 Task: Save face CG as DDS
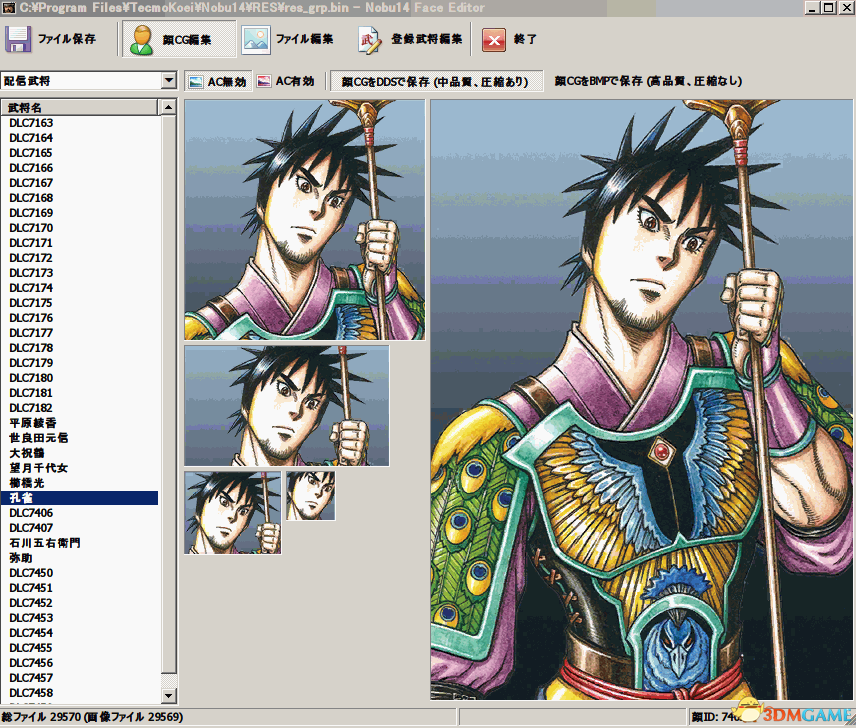pos(436,81)
